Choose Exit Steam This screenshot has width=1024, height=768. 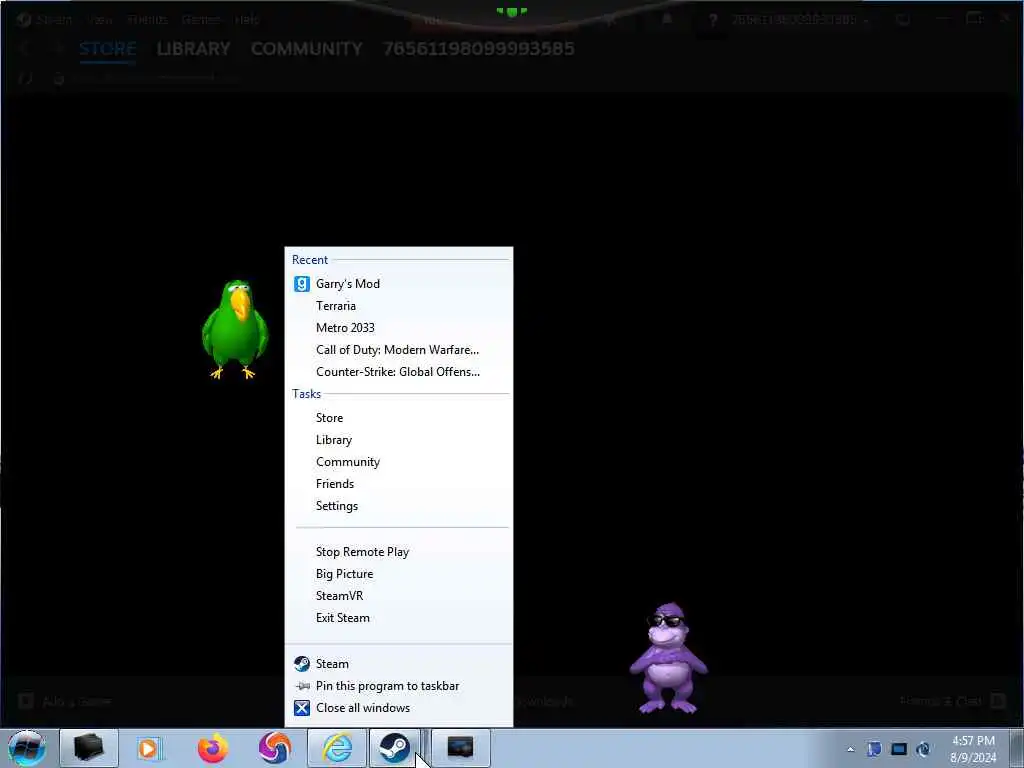(398, 618)
